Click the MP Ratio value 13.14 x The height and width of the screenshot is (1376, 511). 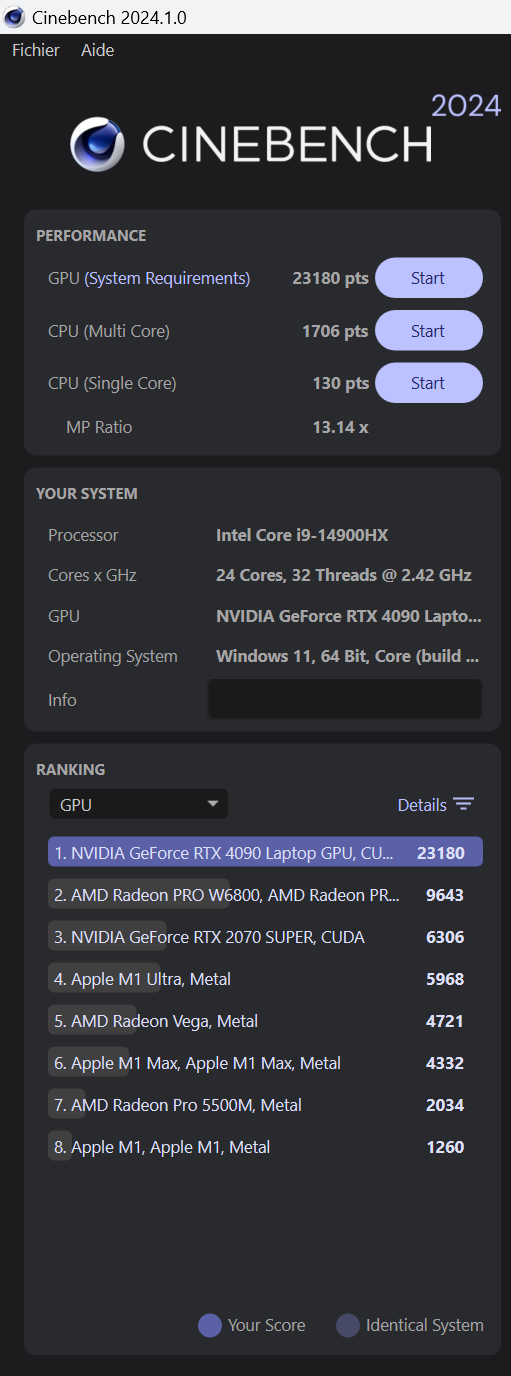pos(340,427)
